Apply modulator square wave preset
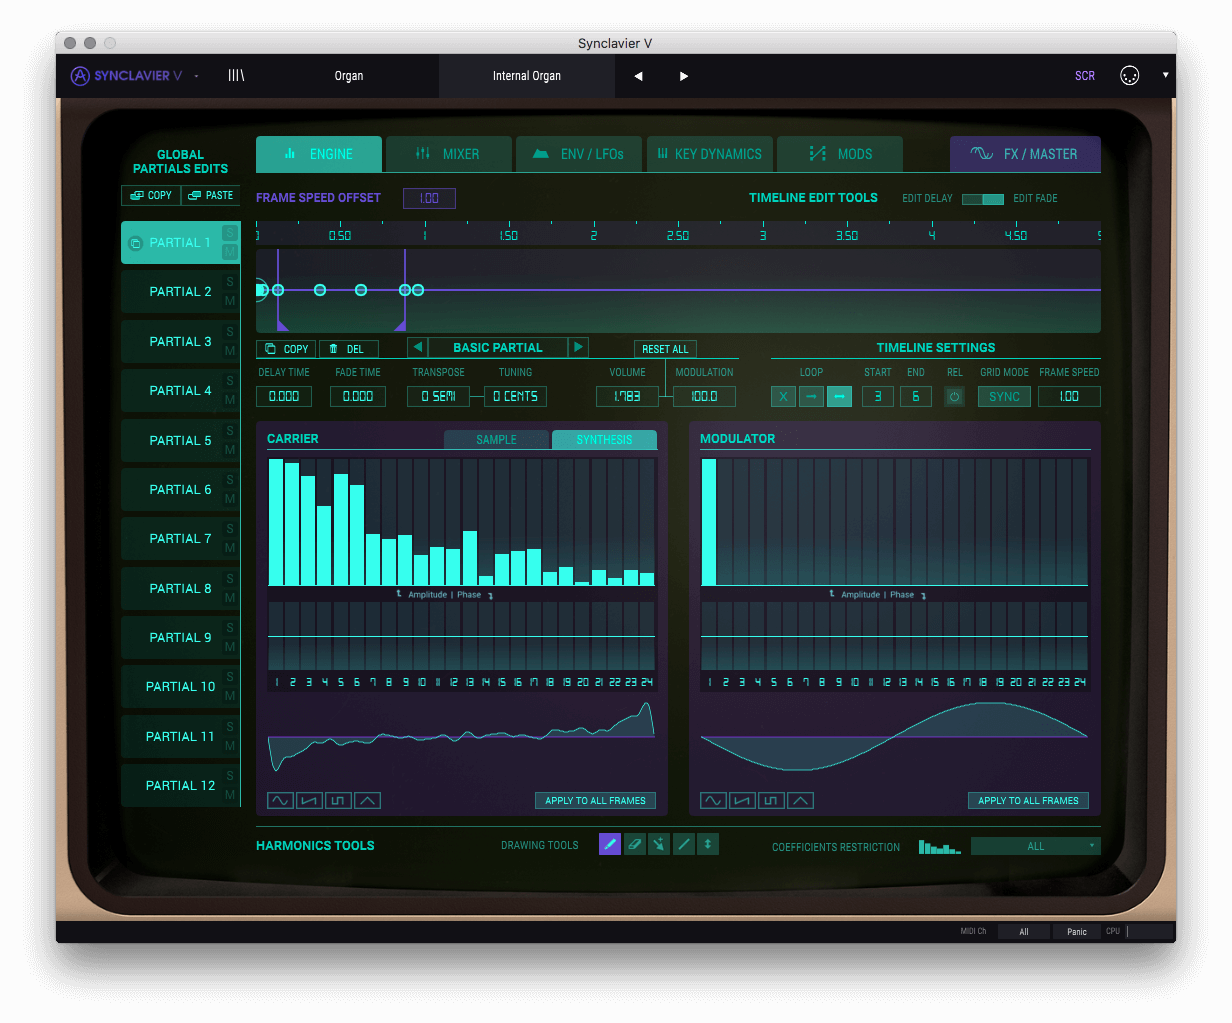 pos(771,800)
